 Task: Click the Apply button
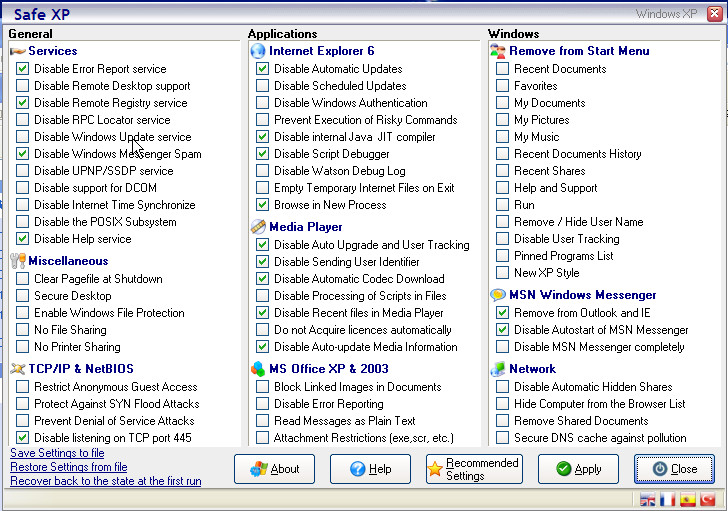[578, 469]
